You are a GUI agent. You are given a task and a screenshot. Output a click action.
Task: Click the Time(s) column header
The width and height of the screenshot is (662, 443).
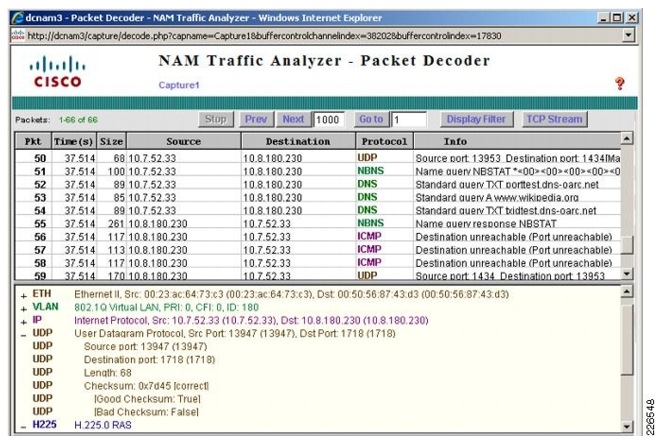point(73,141)
